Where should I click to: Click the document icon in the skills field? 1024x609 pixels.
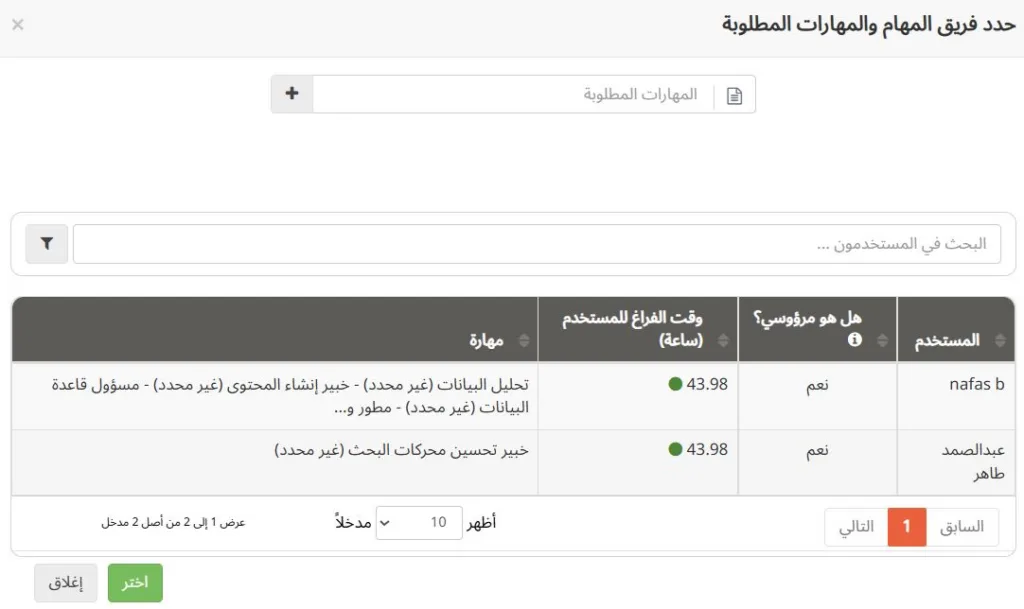[735, 95]
